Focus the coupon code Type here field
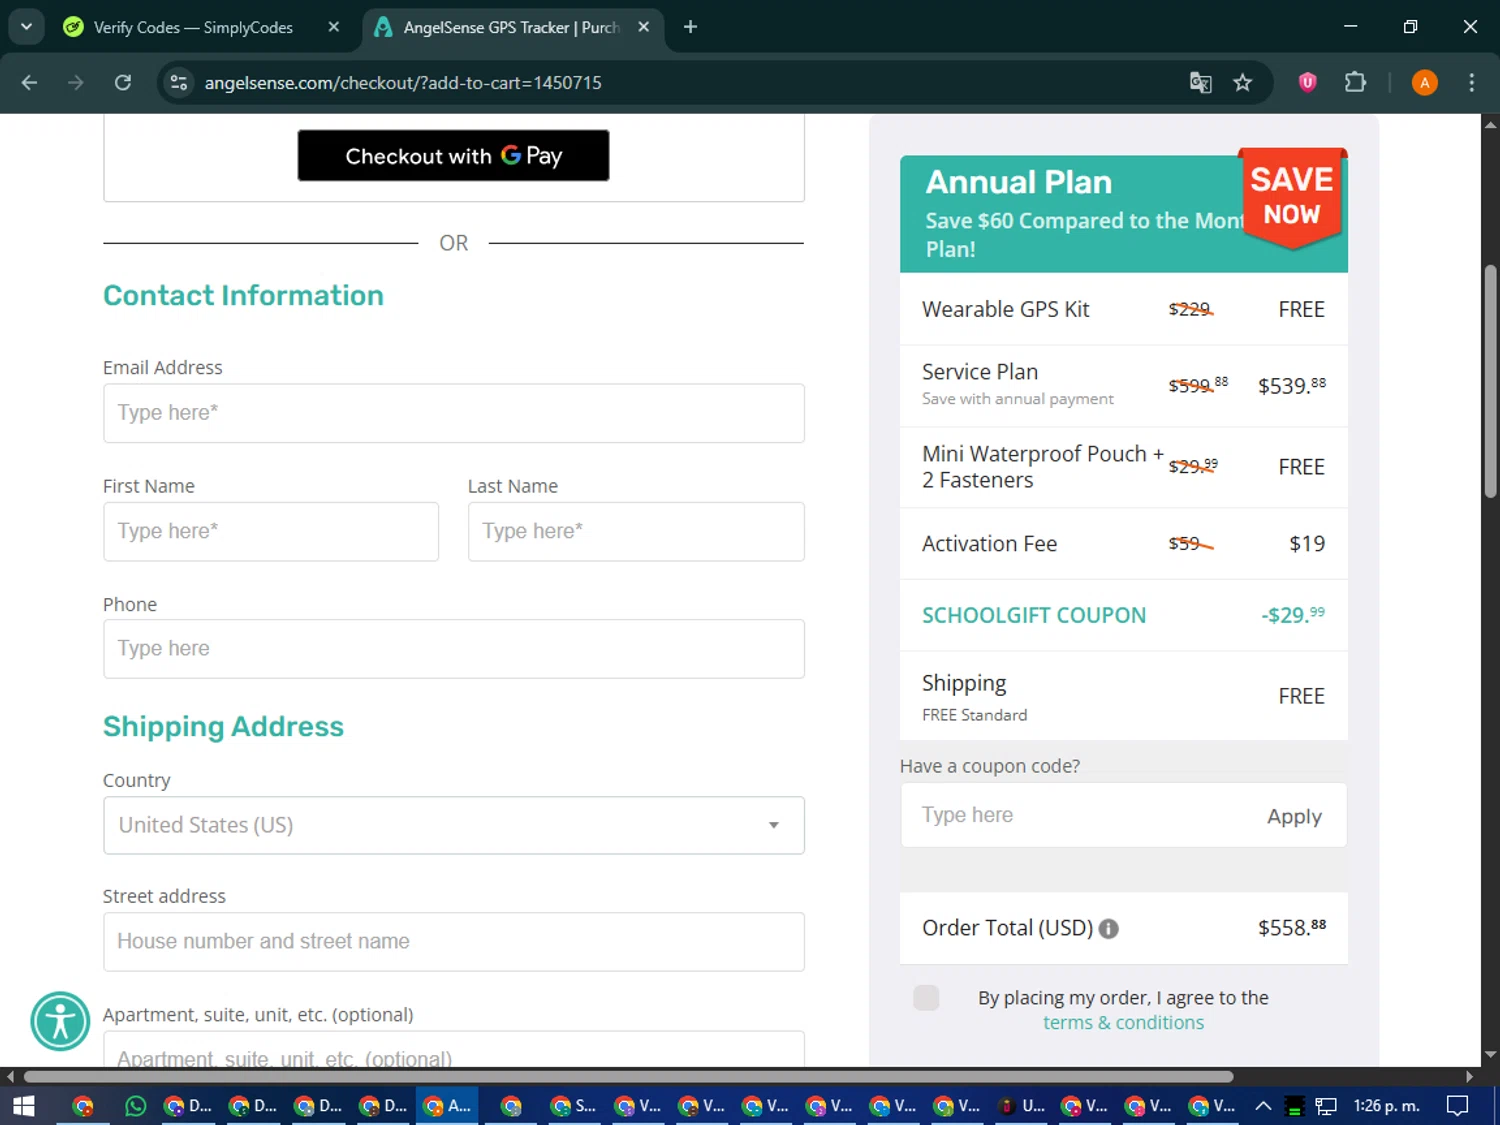1500x1125 pixels. coord(1080,815)
